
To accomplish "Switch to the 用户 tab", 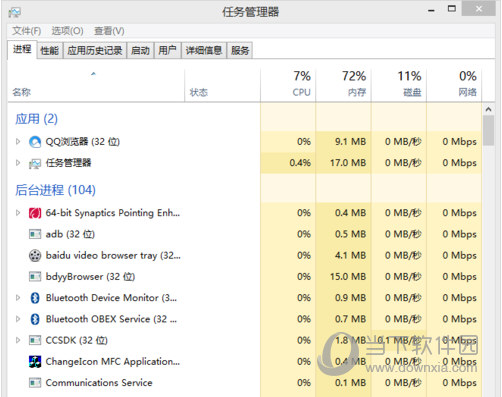I will pos(167,51).
